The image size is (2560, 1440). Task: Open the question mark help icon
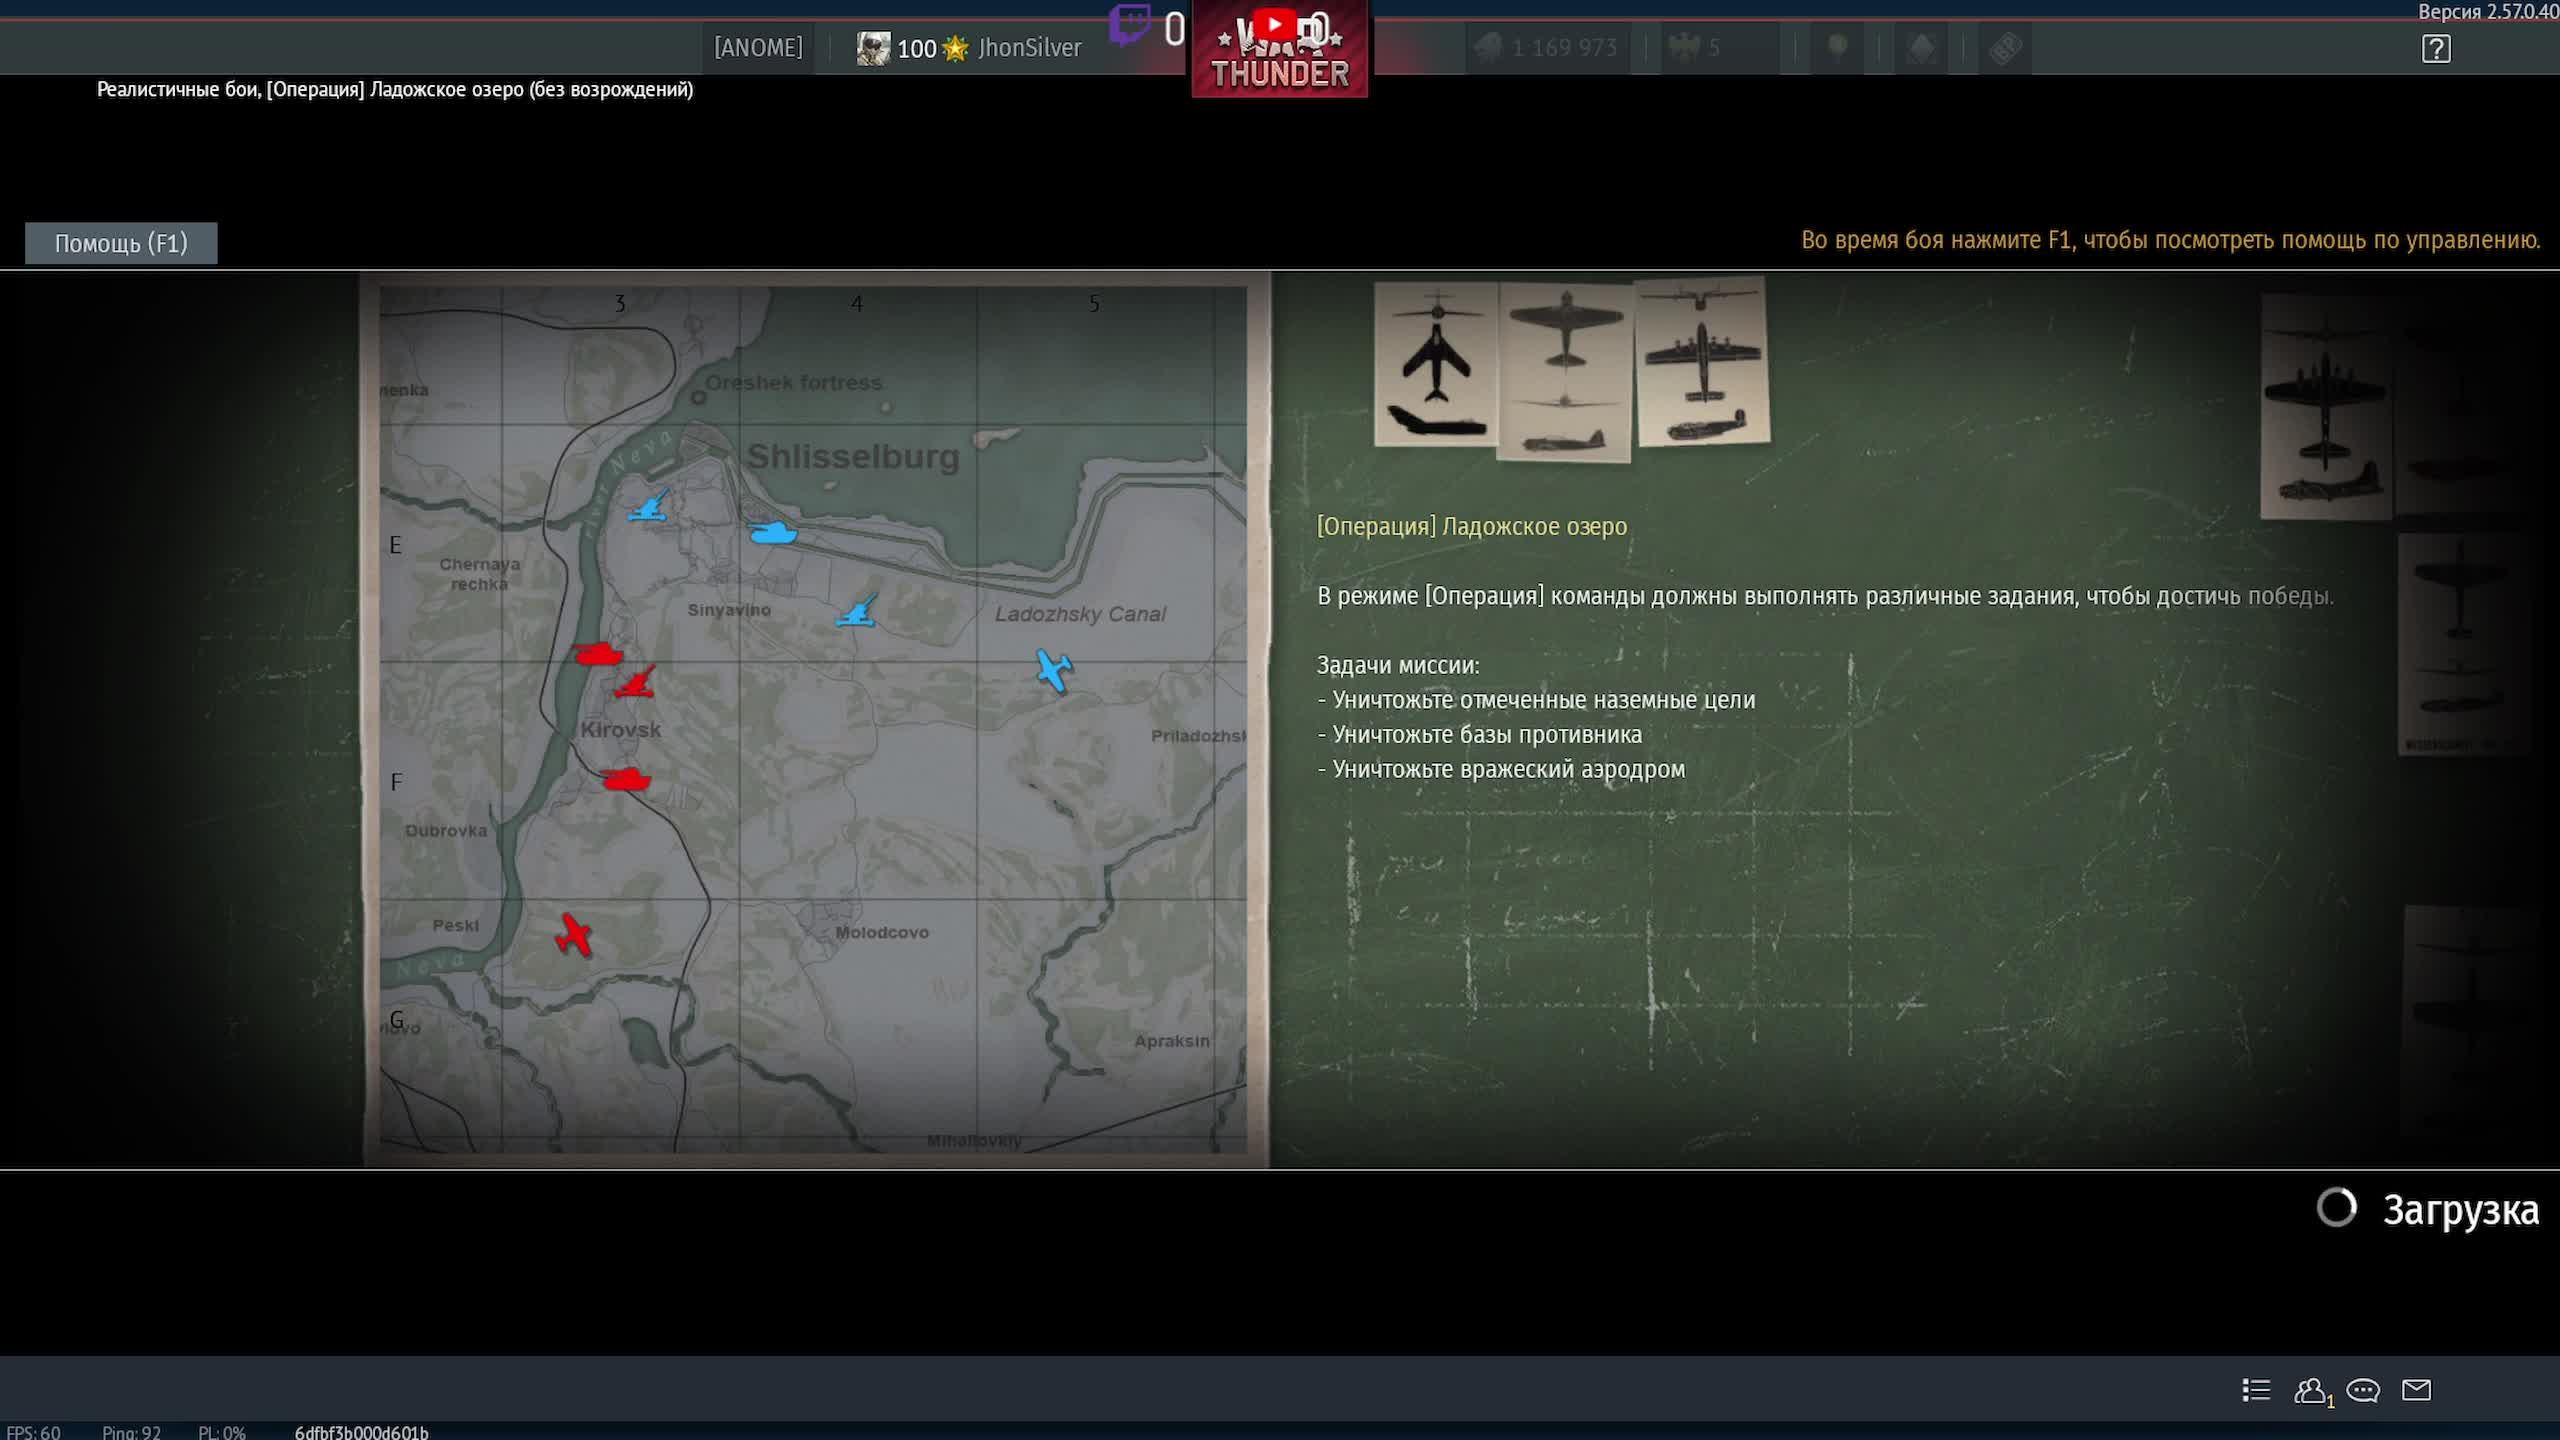coord(2436,48)
